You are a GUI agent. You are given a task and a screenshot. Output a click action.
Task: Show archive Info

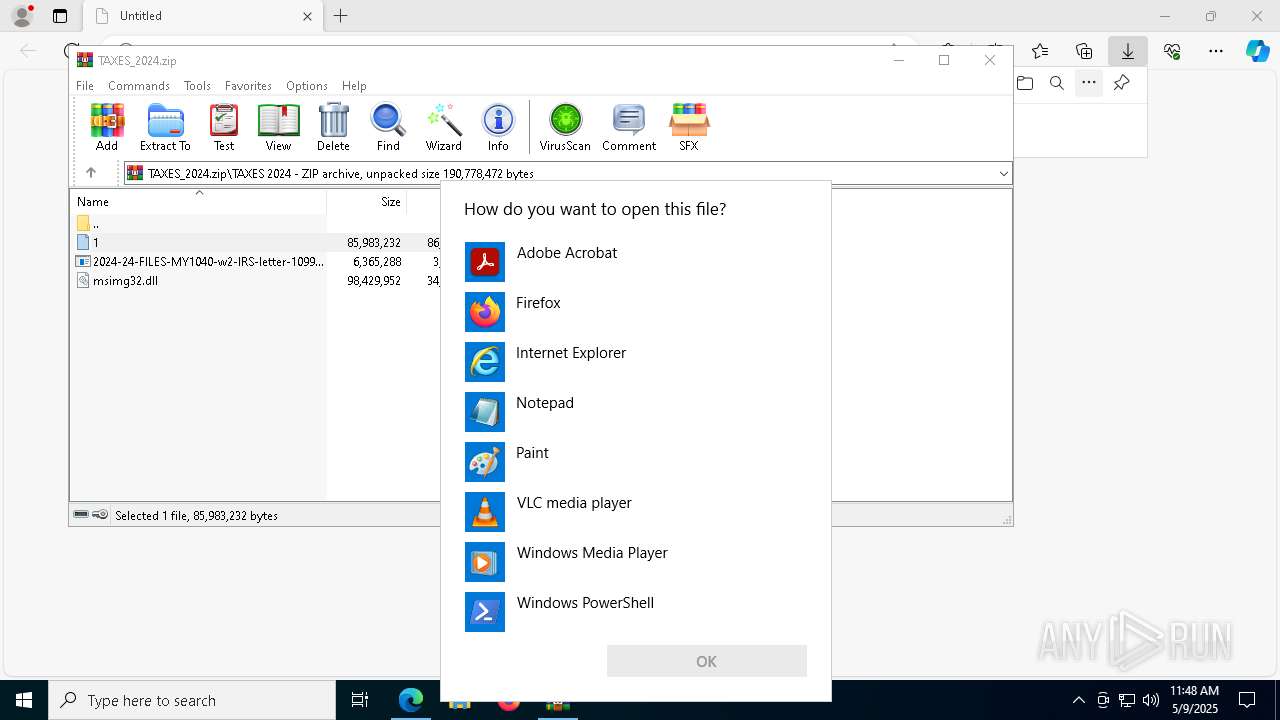pos(498,127)
